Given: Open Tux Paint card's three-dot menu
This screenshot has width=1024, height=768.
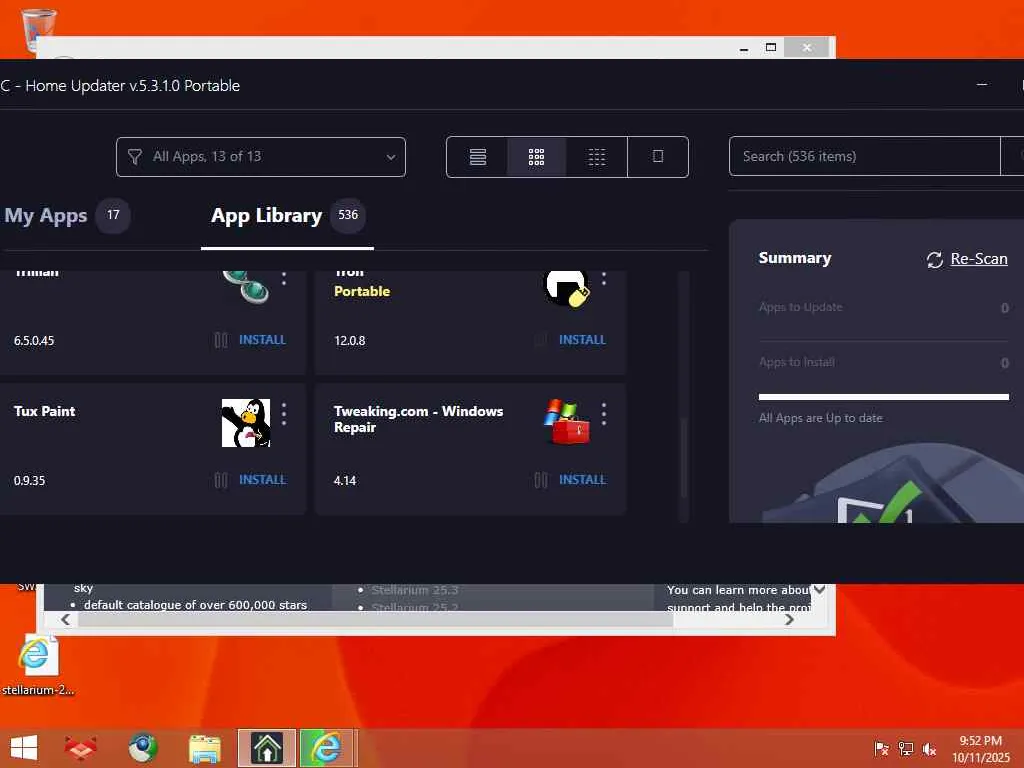Looking at the screenshot, I should coord(284,414).
